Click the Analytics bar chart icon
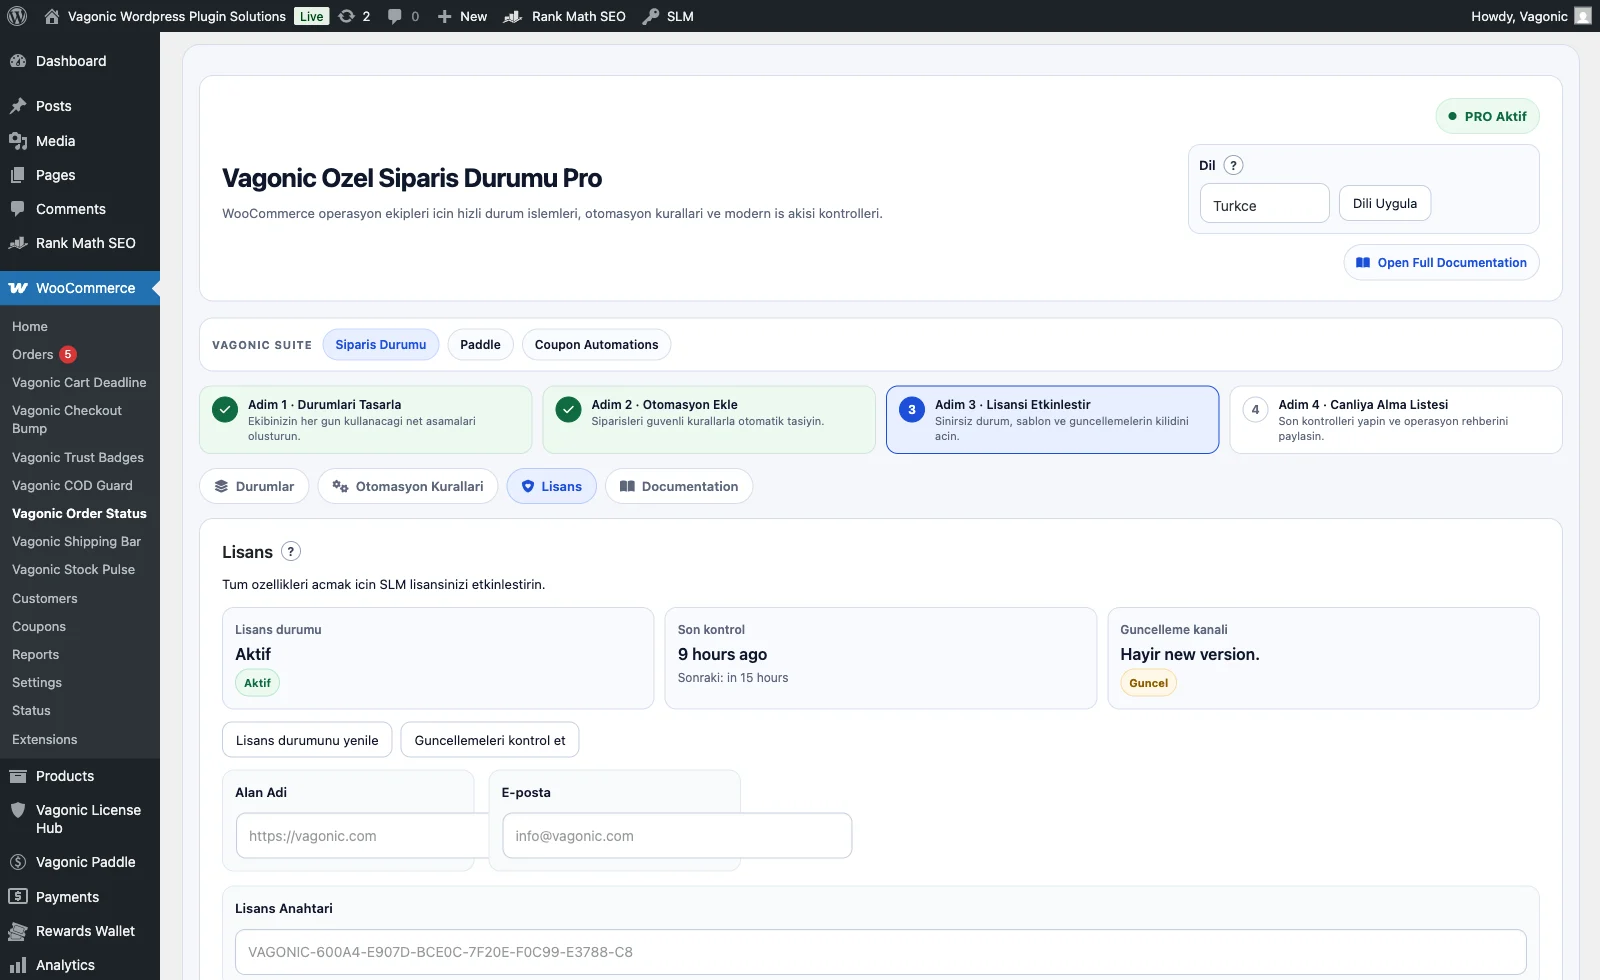Viewport: 1600px width, 980px height. click(x=18, y=965)
